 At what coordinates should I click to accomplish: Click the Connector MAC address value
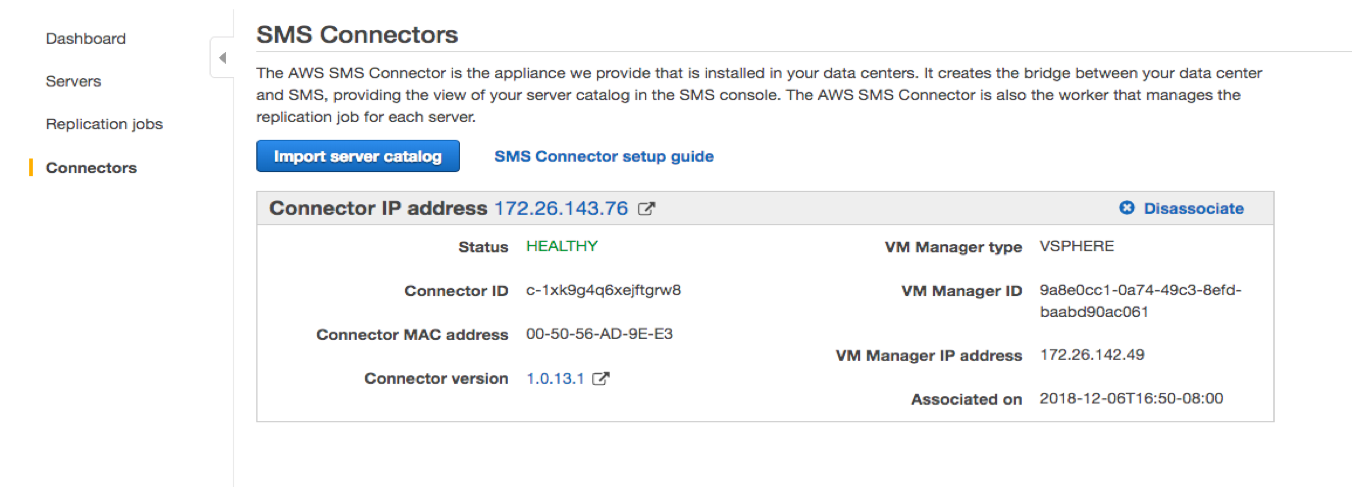click(599, 334)
